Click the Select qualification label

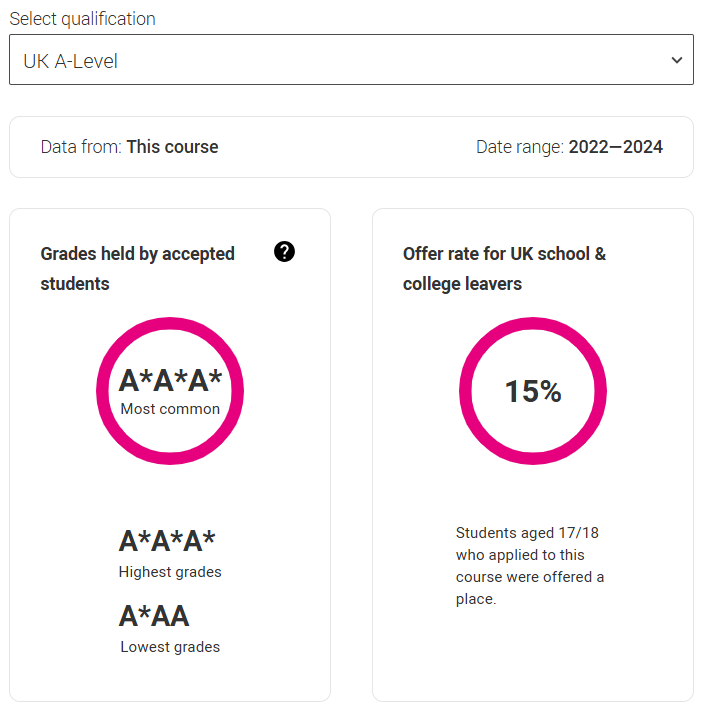pyautogui.click(x=82, y=19)
